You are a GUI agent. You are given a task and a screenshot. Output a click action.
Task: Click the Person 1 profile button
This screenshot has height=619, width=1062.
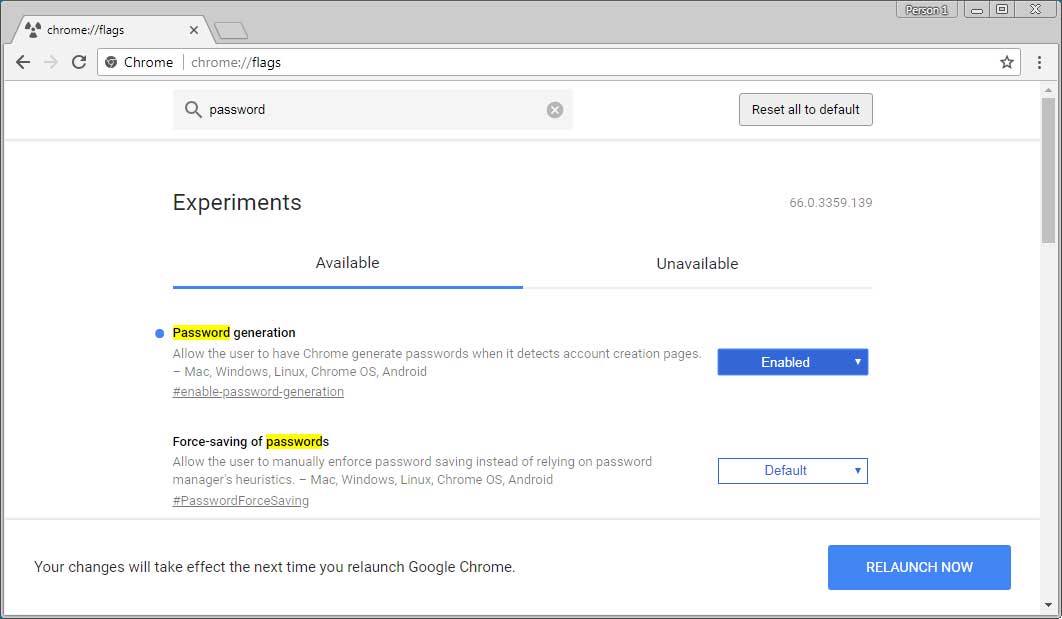pyautogui.click(x=926, y=9)
